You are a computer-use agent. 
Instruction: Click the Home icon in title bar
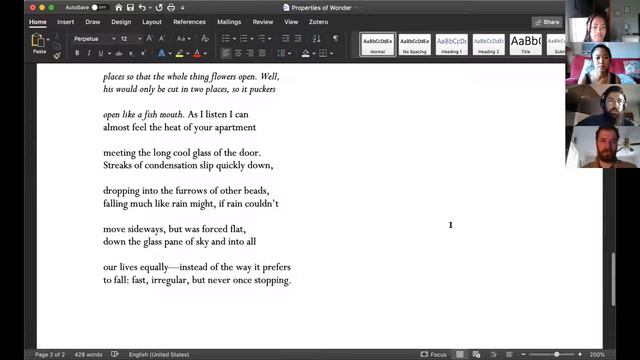[x=118, y=7]
